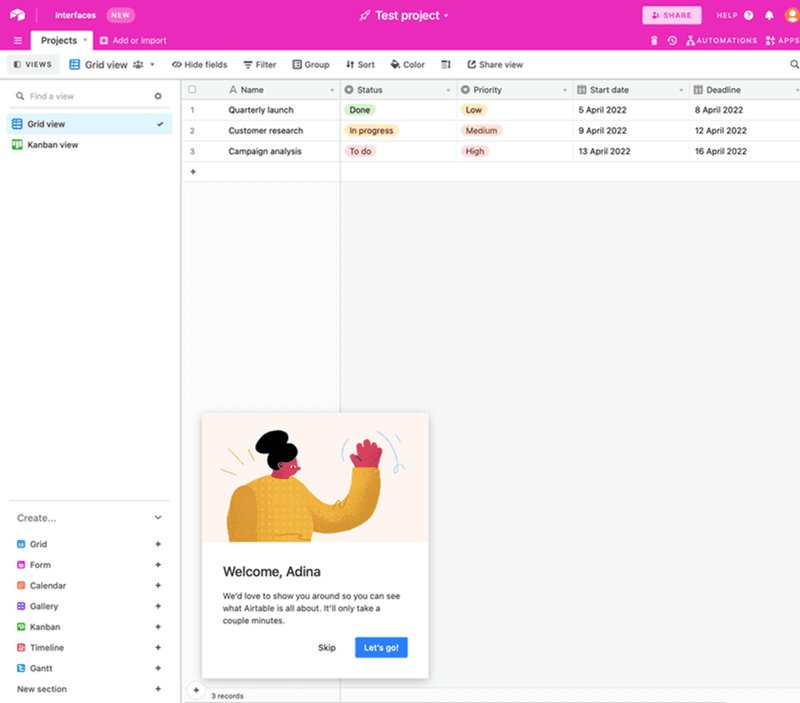This screenshot has width=800, height=703.
Task: Open the base history clock icon
Action: pyautogui.click(x=672, y=41)
